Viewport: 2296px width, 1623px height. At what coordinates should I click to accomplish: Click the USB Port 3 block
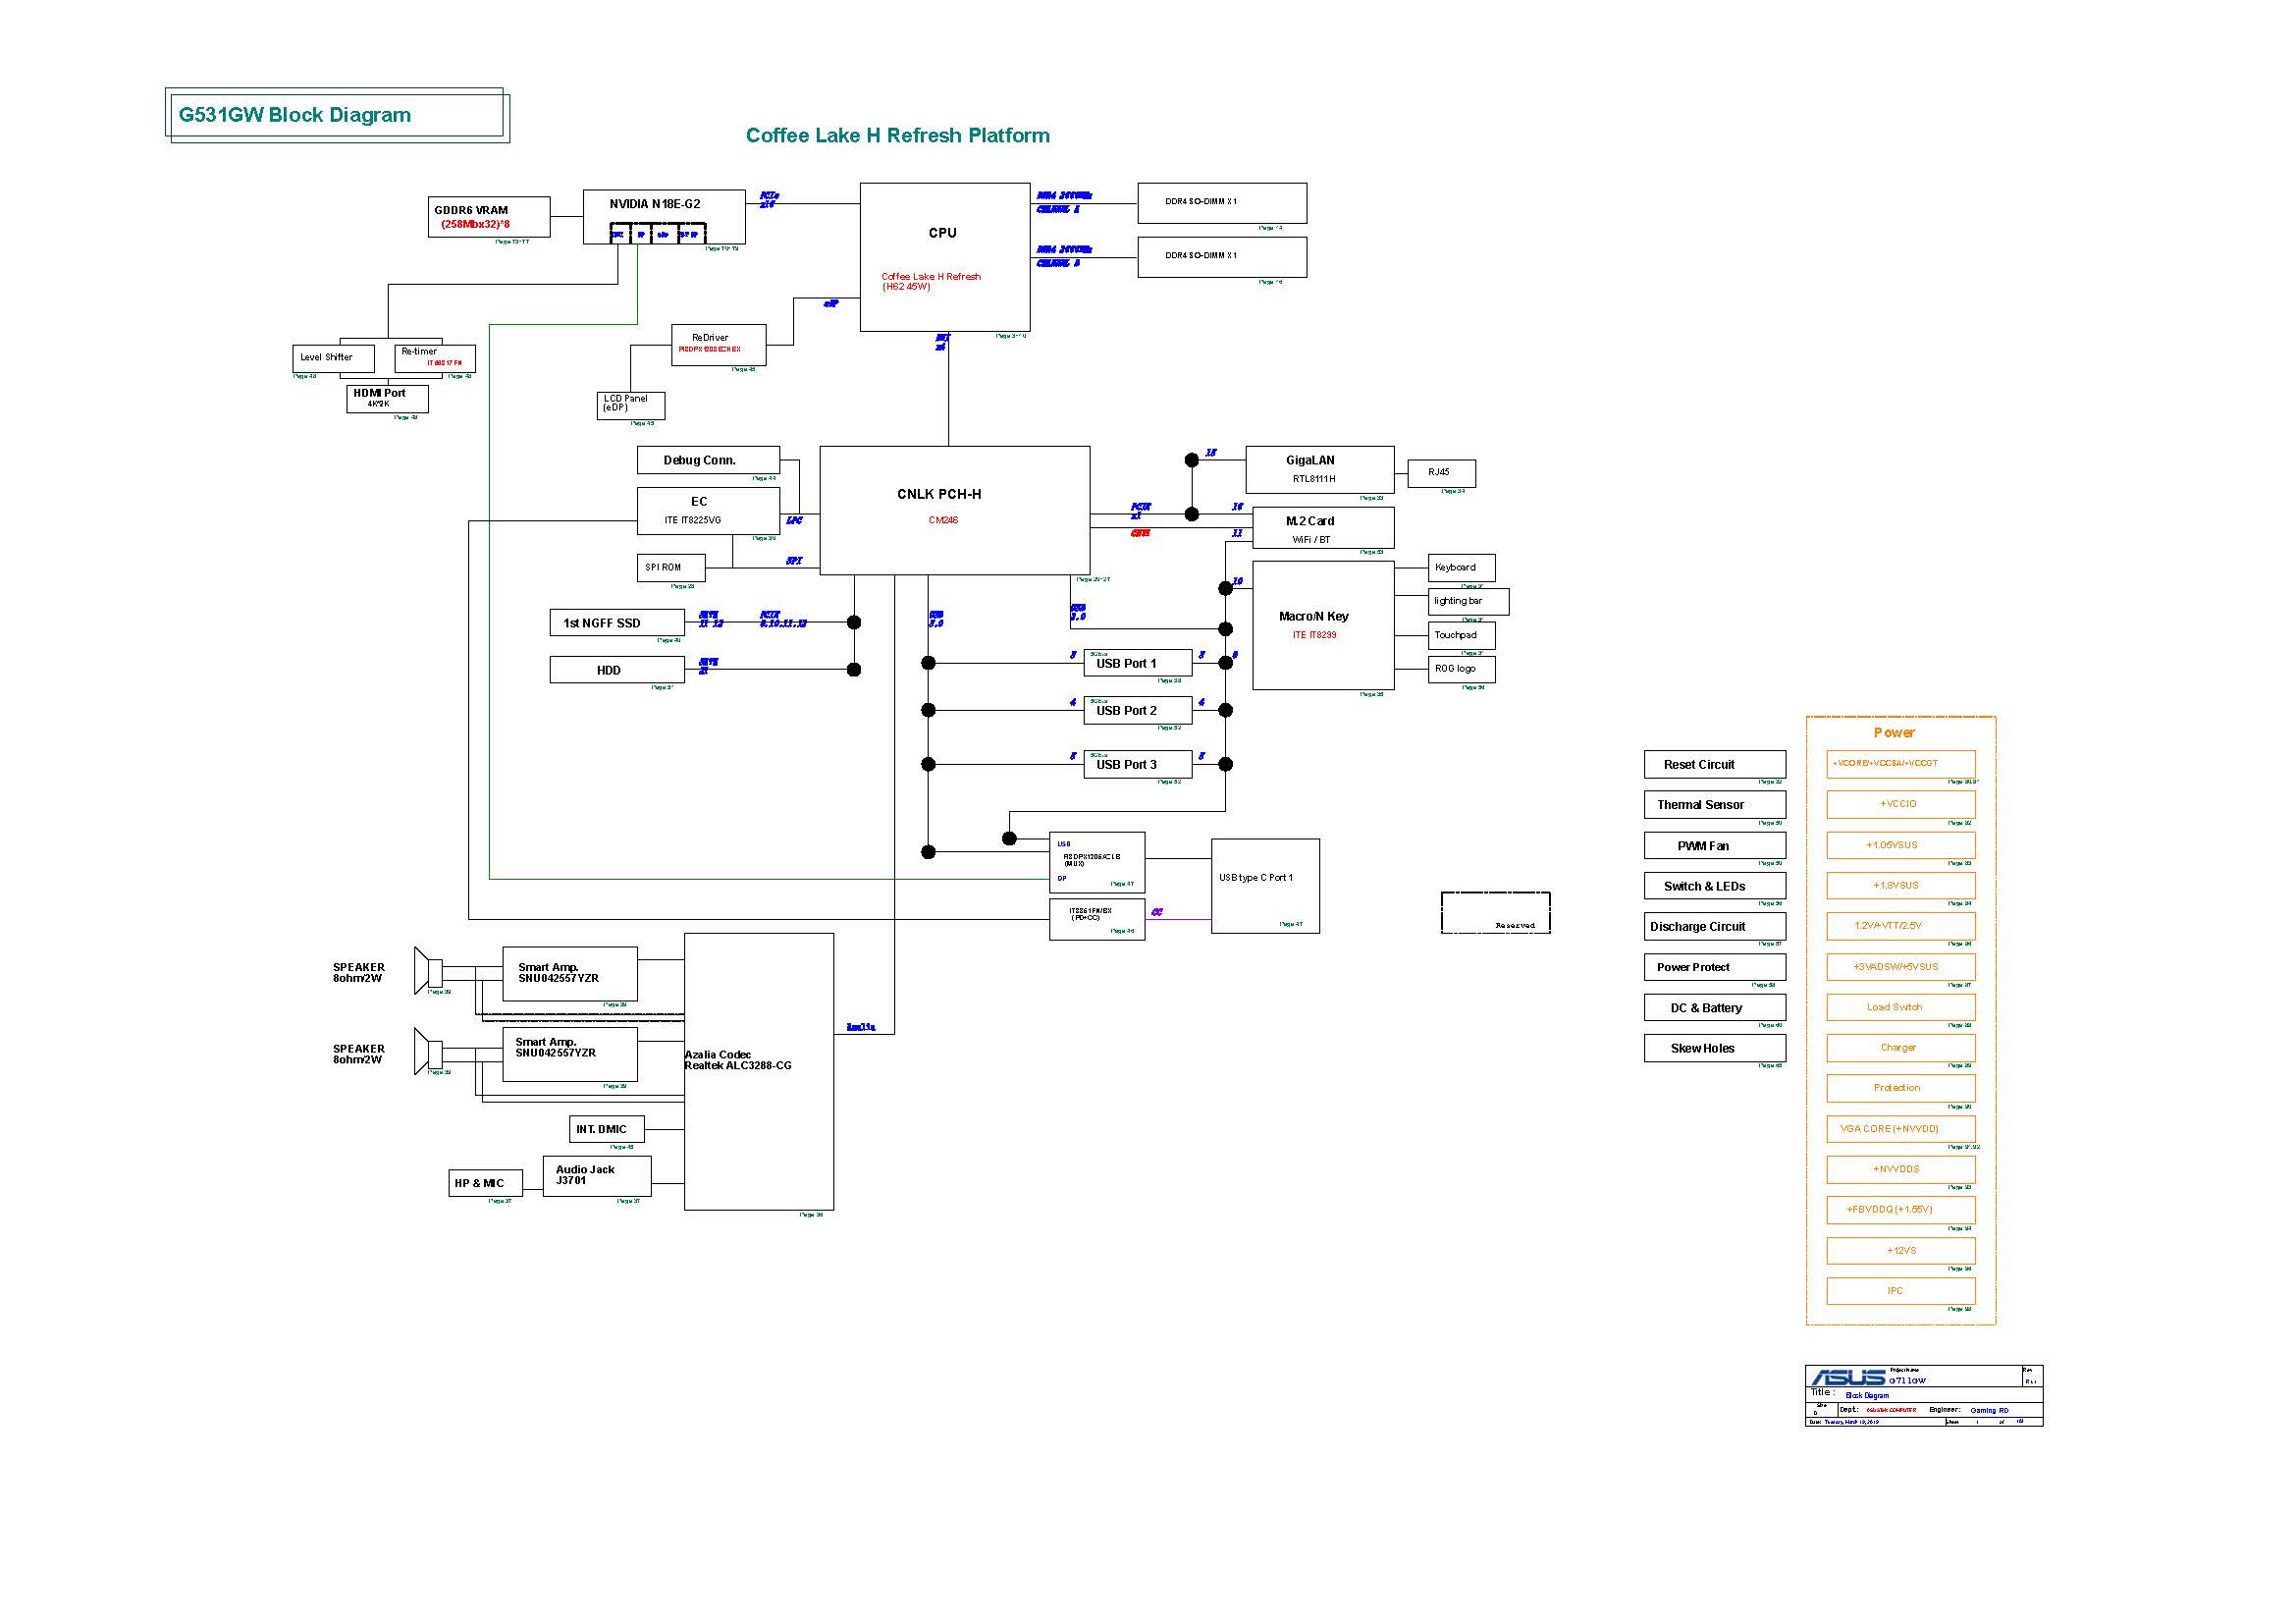pyautogui.click(x=1138, y=764)
